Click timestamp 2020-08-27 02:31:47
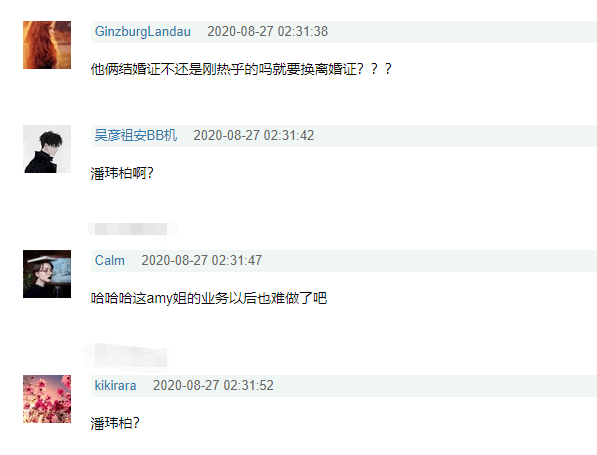597x455 pixels. [202, 260]
